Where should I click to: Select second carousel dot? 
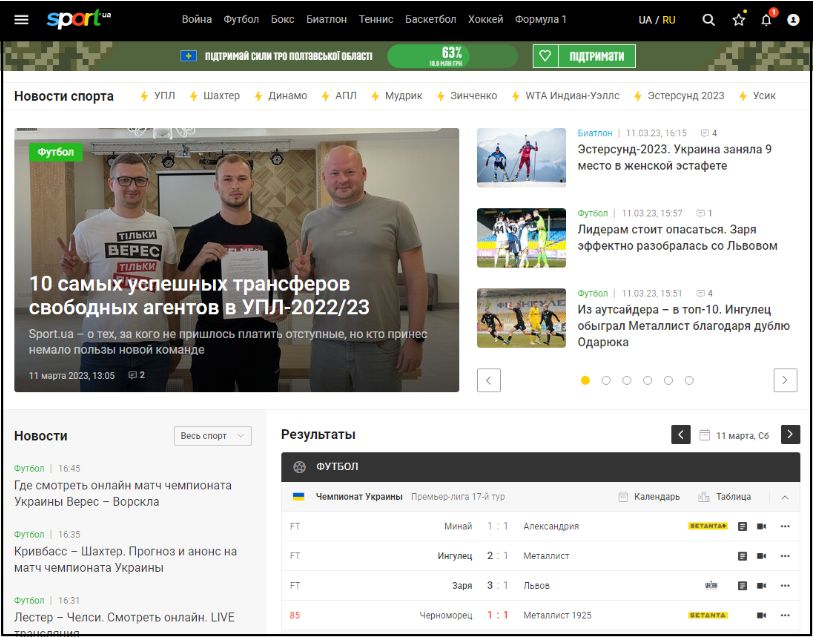pyautogui.click(x=606, y=380)
